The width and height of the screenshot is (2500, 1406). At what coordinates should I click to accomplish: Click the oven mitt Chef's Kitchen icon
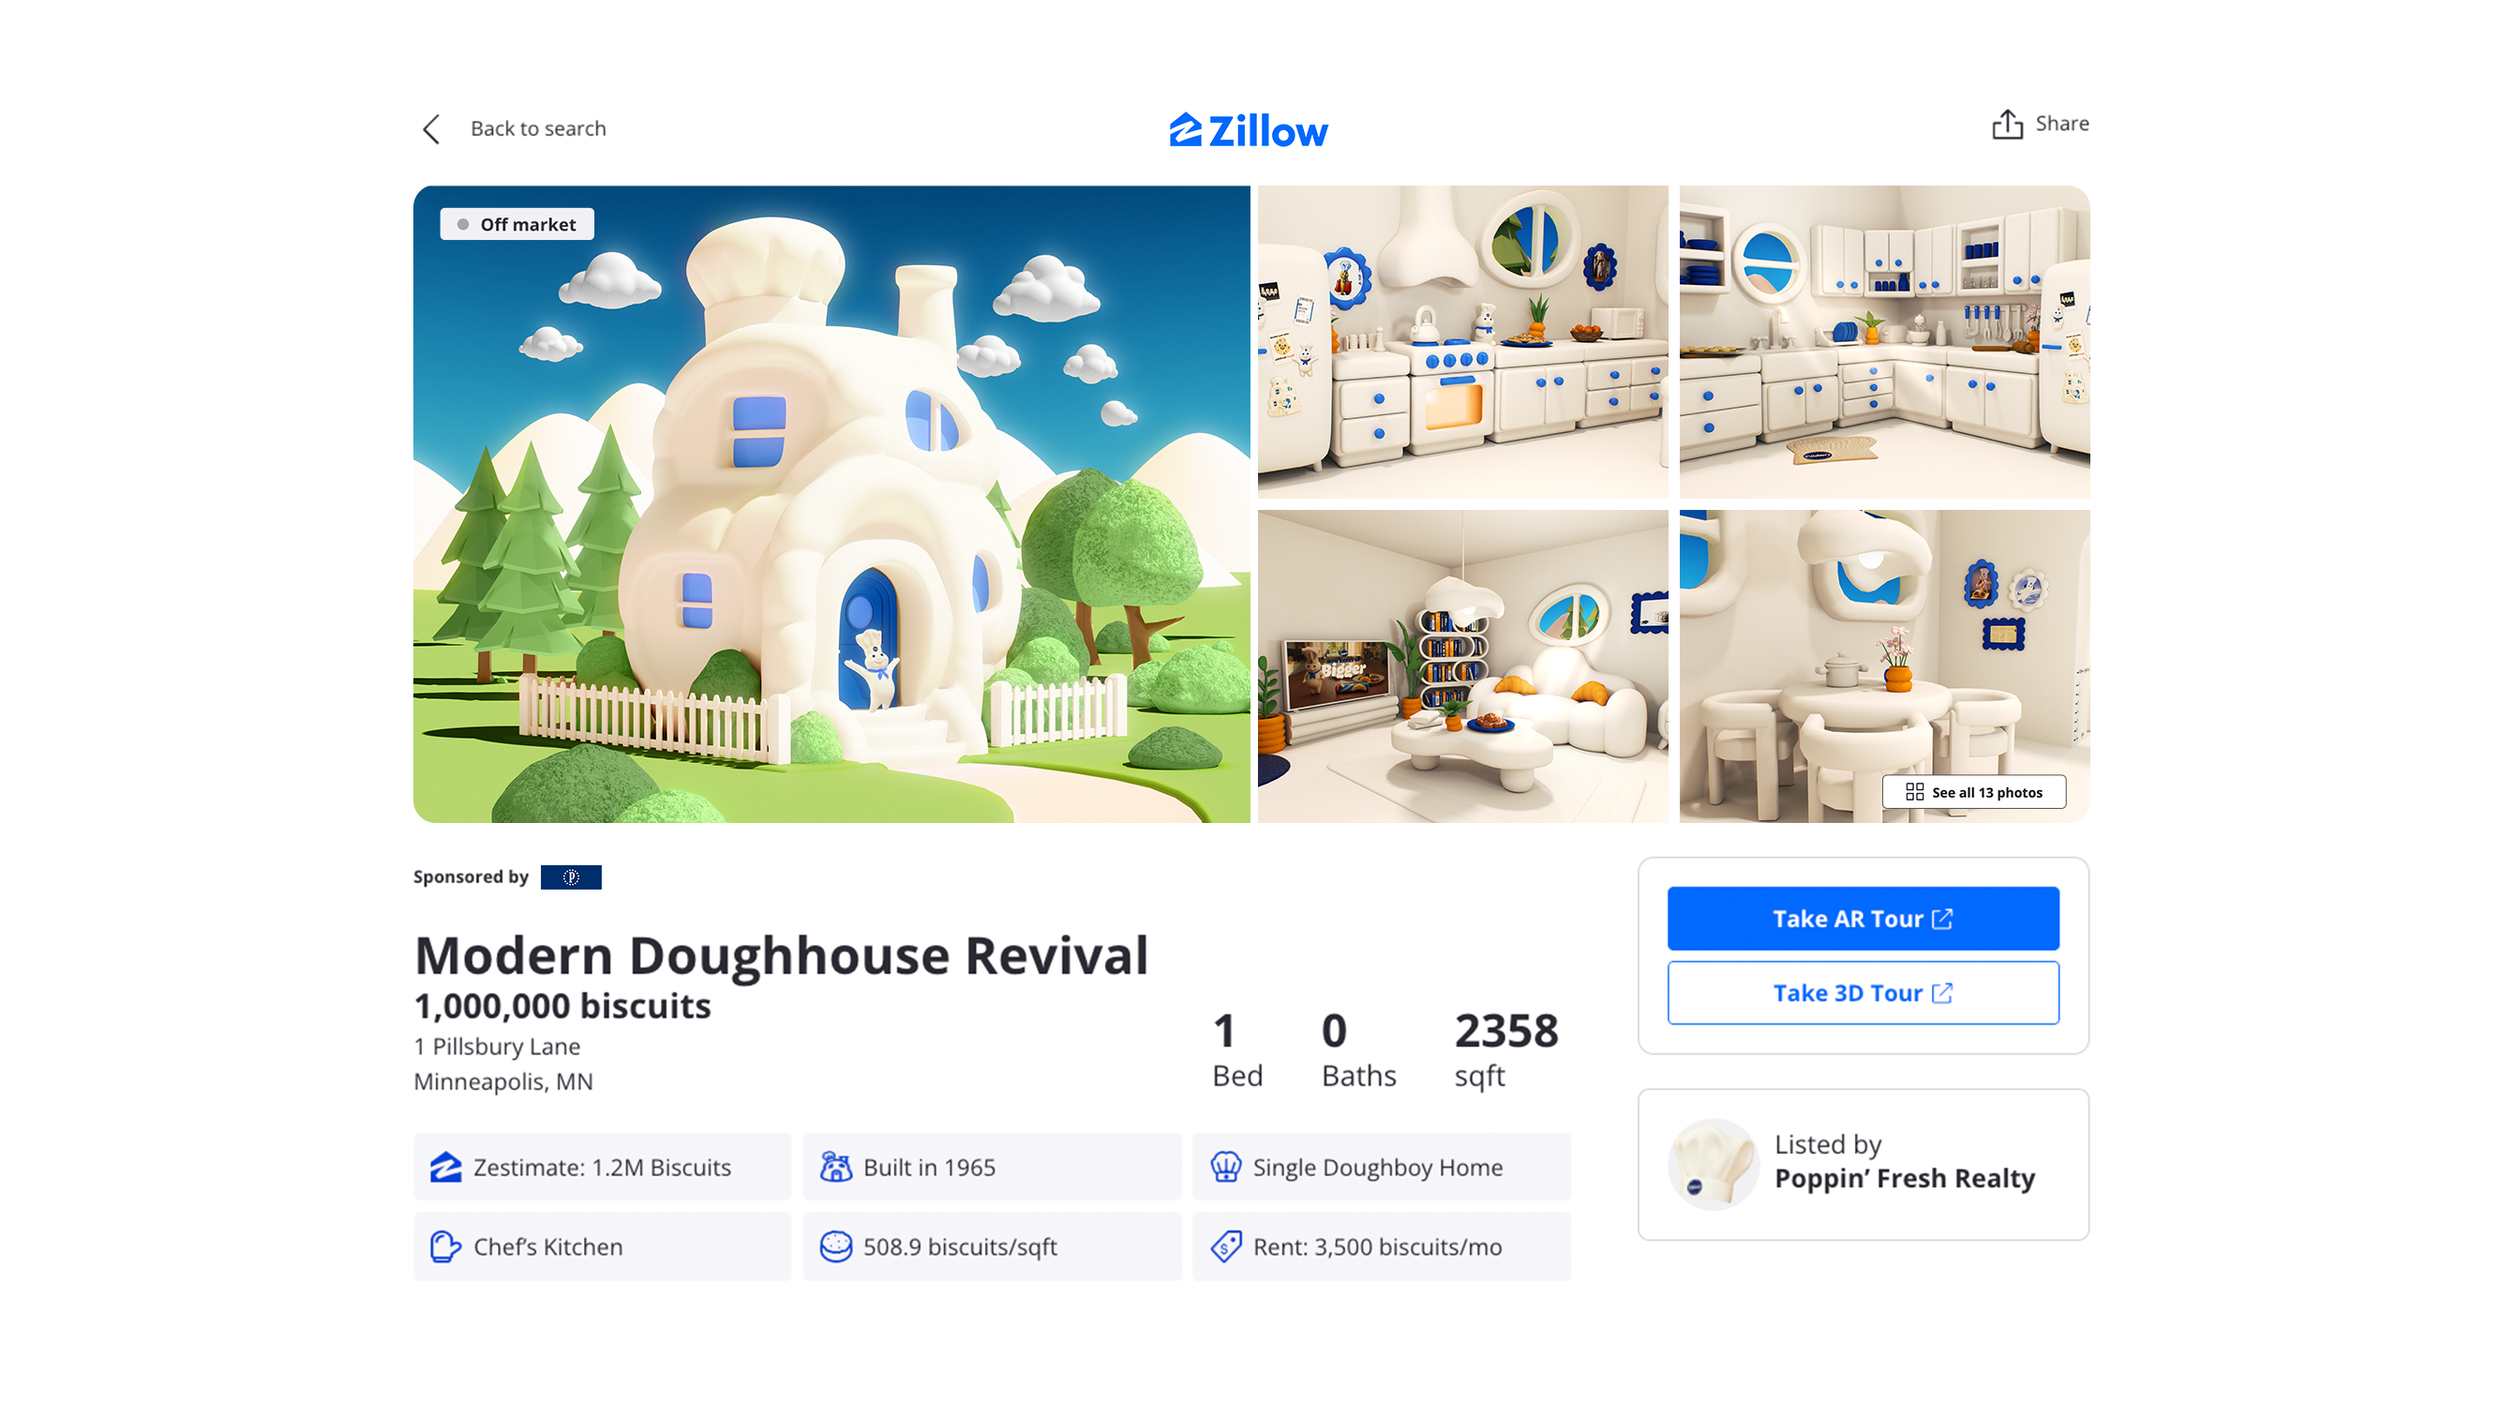446,1247
